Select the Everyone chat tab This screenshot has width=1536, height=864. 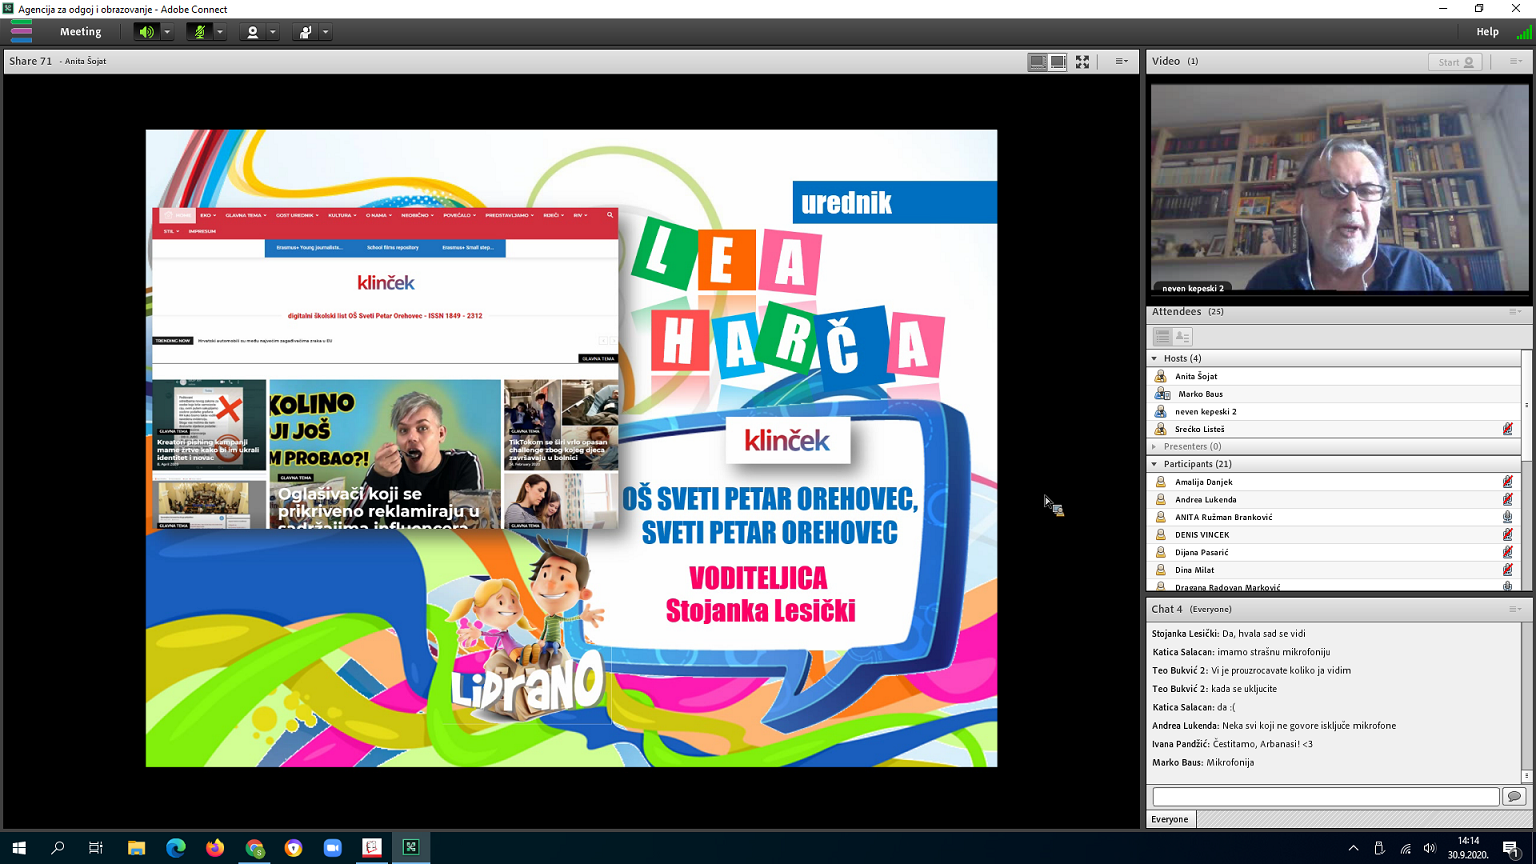pyautogui.click(x=1170, y=819)
